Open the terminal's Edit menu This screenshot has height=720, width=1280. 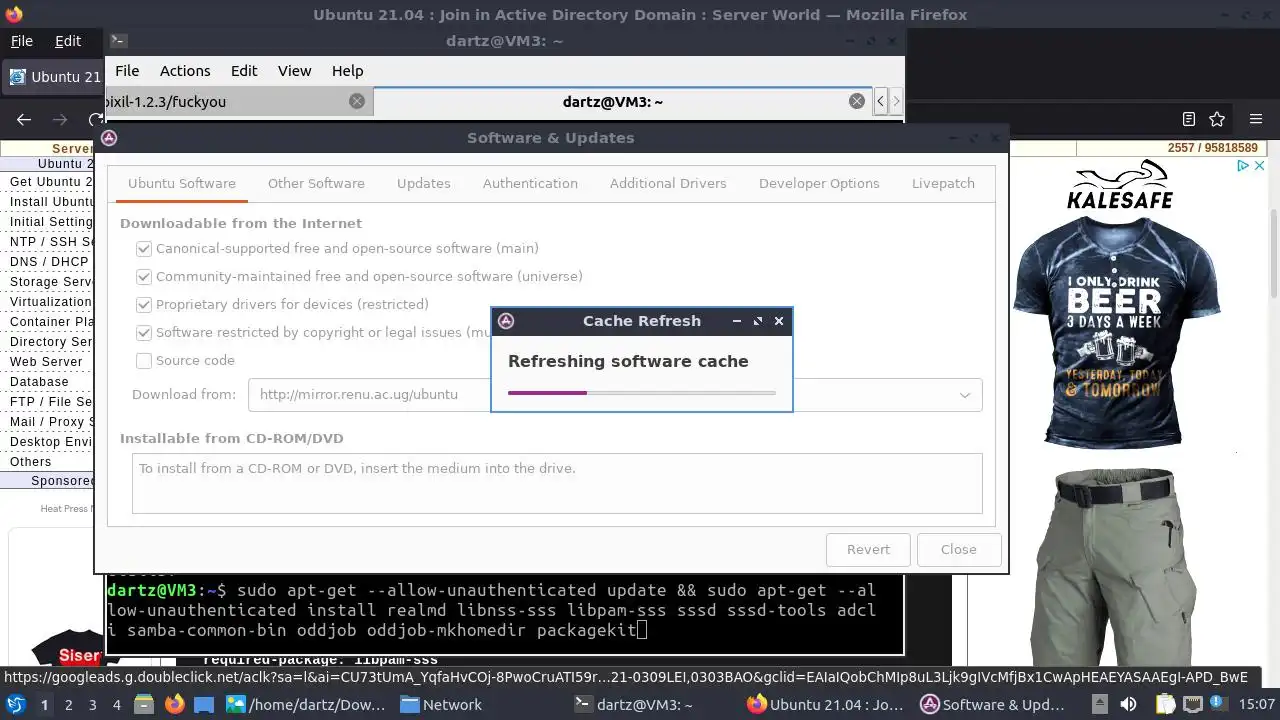tap(244, 71)
